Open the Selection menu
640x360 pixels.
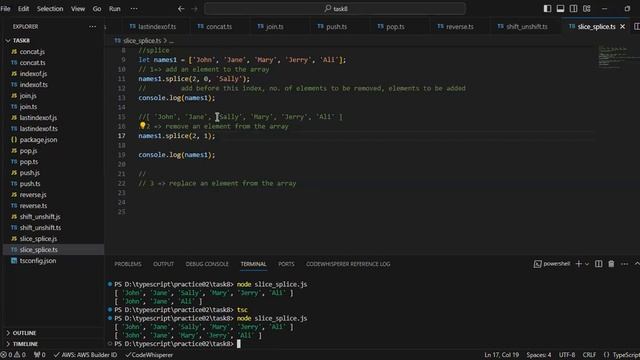click(x=50, y=9)
